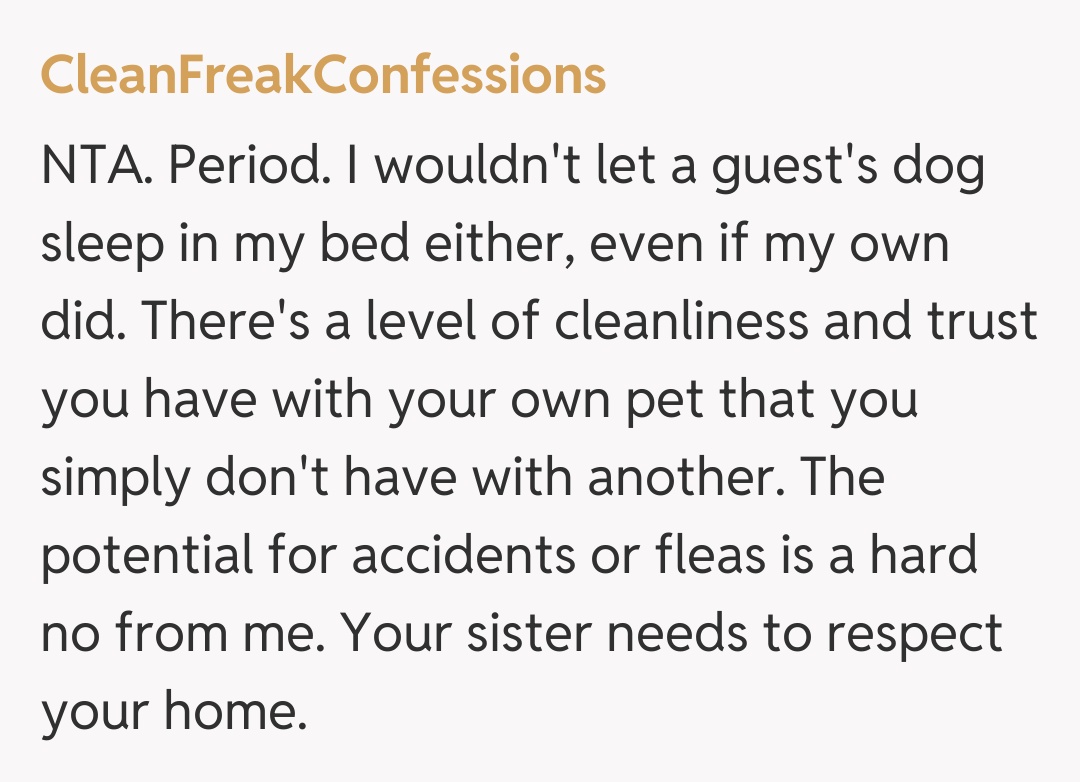Image resolution: width=1080 pixels, height=782 pixels.
Task: Click the phrase "guest's dog"
Action: tap(848, 168)
